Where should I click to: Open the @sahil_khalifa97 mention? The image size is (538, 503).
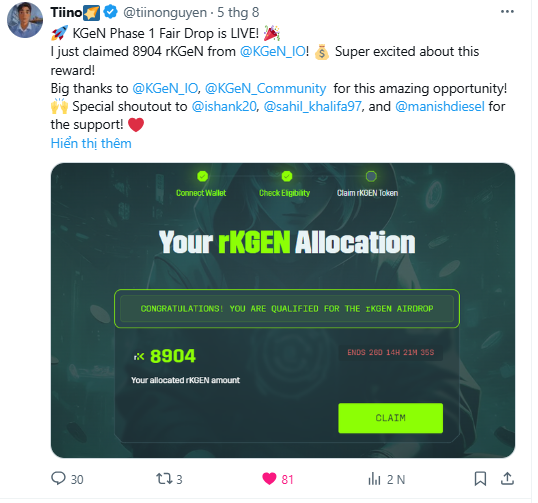point(312,107)
